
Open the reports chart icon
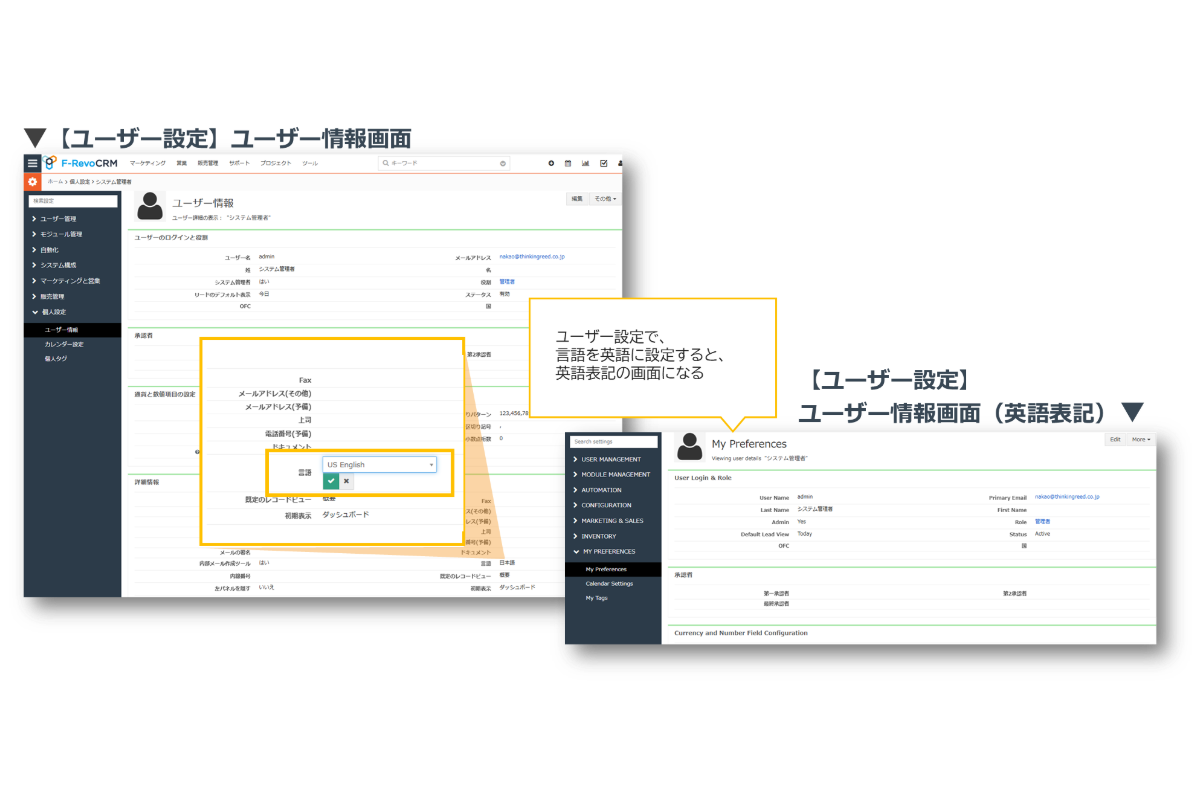click(x=586, y=163)
